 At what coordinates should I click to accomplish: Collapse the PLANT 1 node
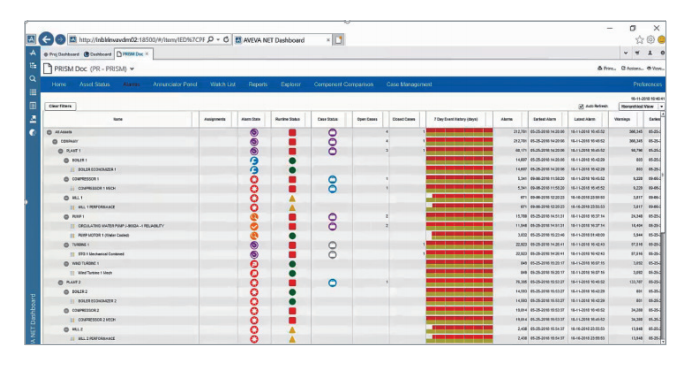coord(60,151)
